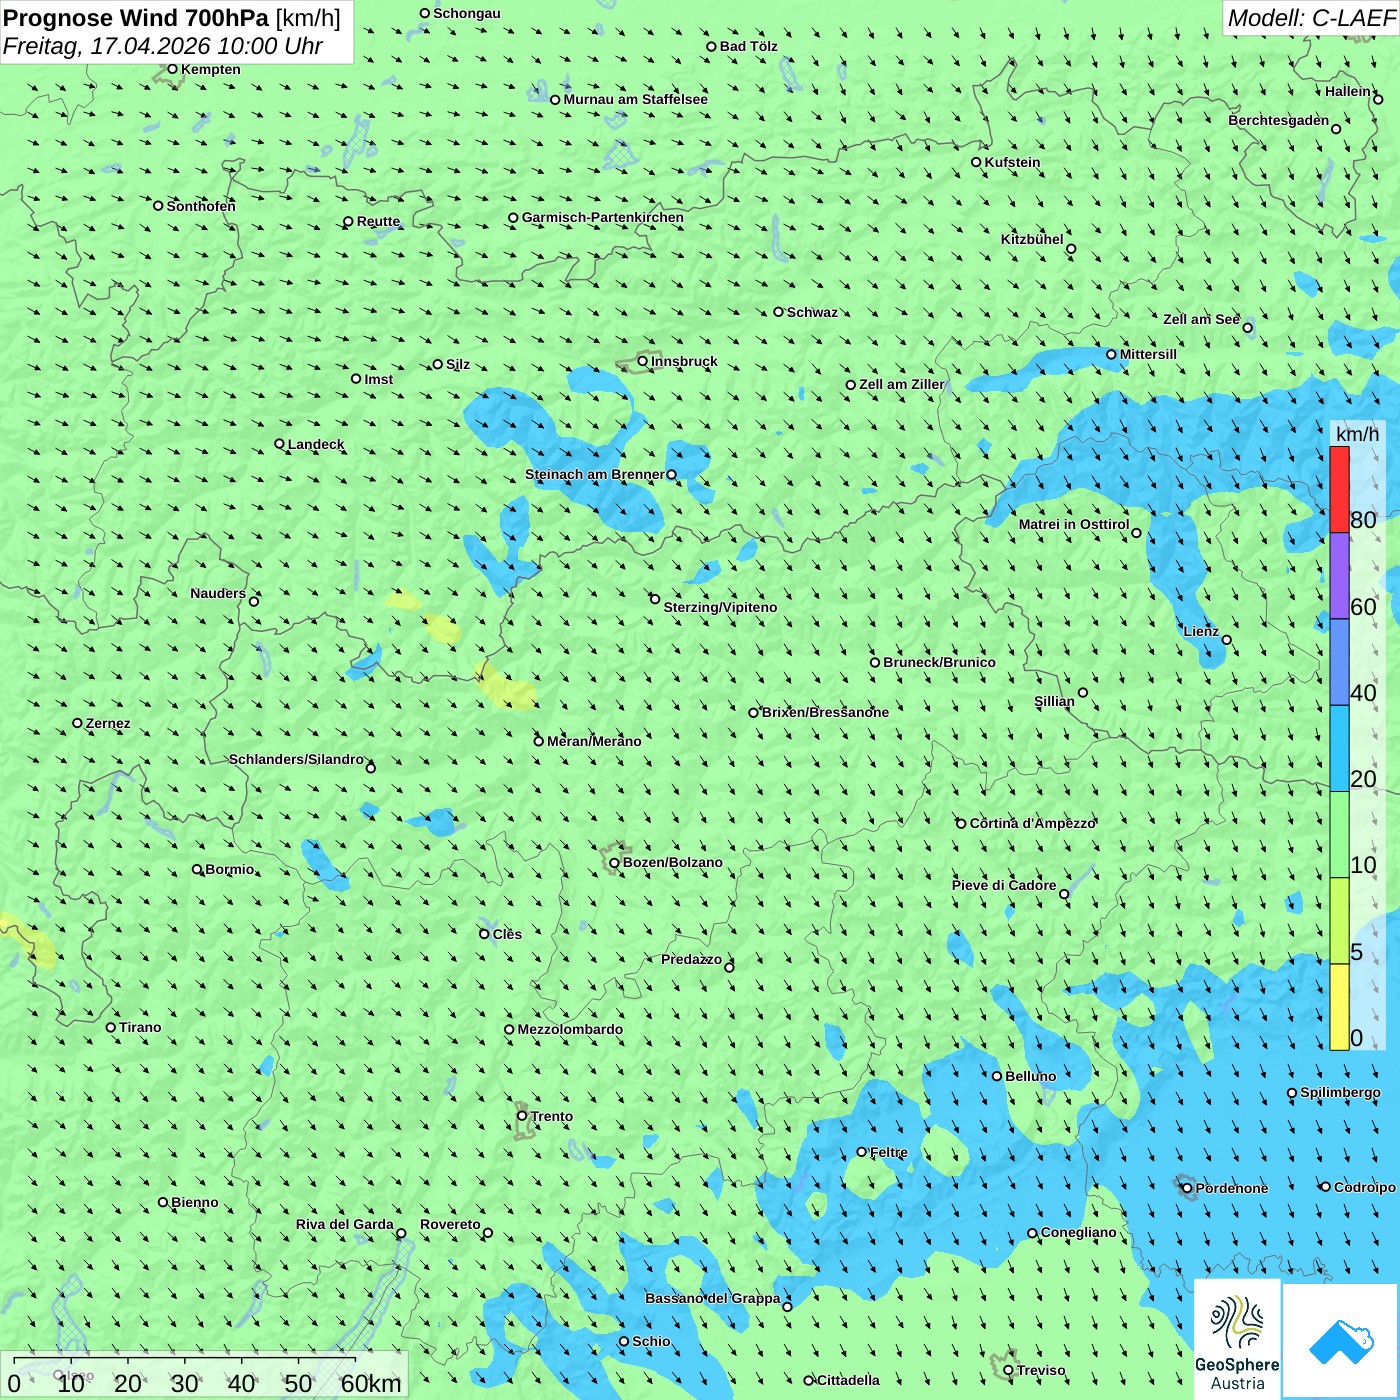Click the Pordenone city label
The width and height of the screenshot is (1400, 1400).
1232,1188
